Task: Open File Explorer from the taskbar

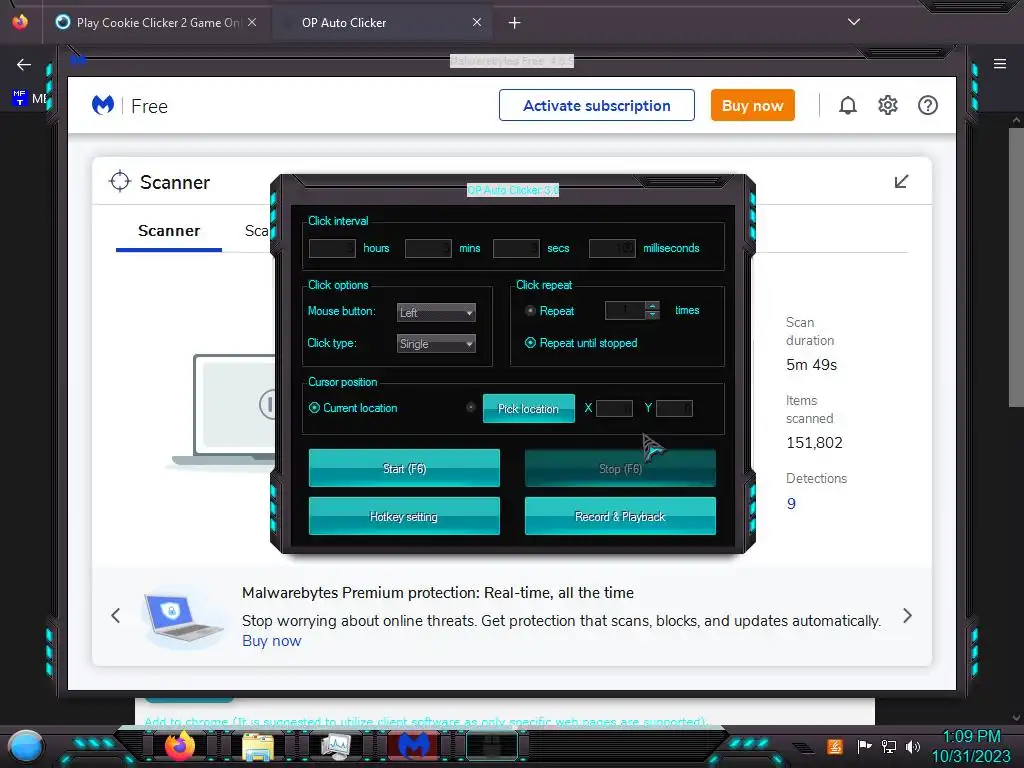Action: 258,745
